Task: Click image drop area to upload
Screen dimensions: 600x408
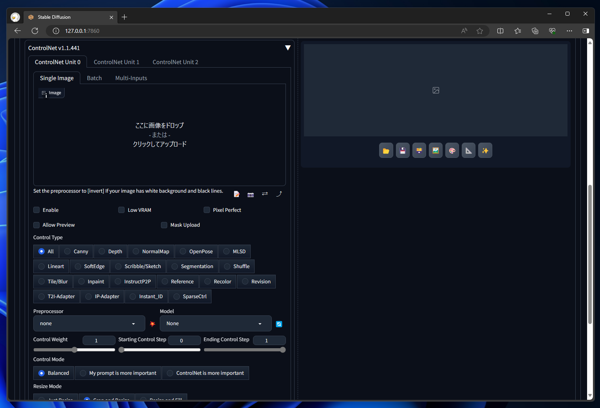Action: pos(159,135)
